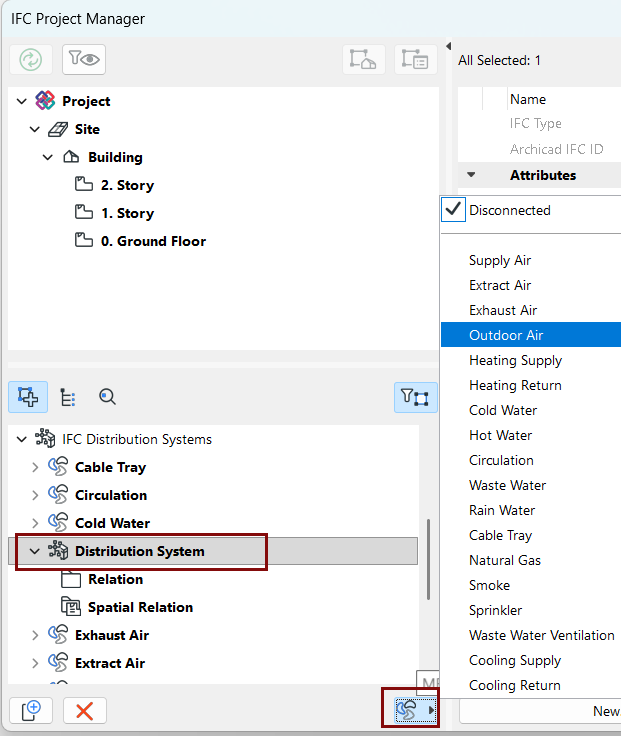Collapse the Project tree node
This screenshot has height=736, width=621.
pyautogui.click(x=22, y=101)
